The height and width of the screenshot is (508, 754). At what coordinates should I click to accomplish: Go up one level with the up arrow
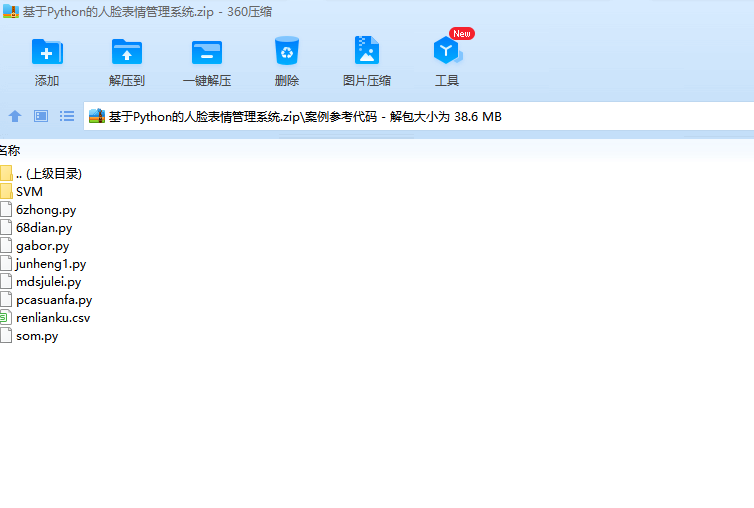(15, 116)
